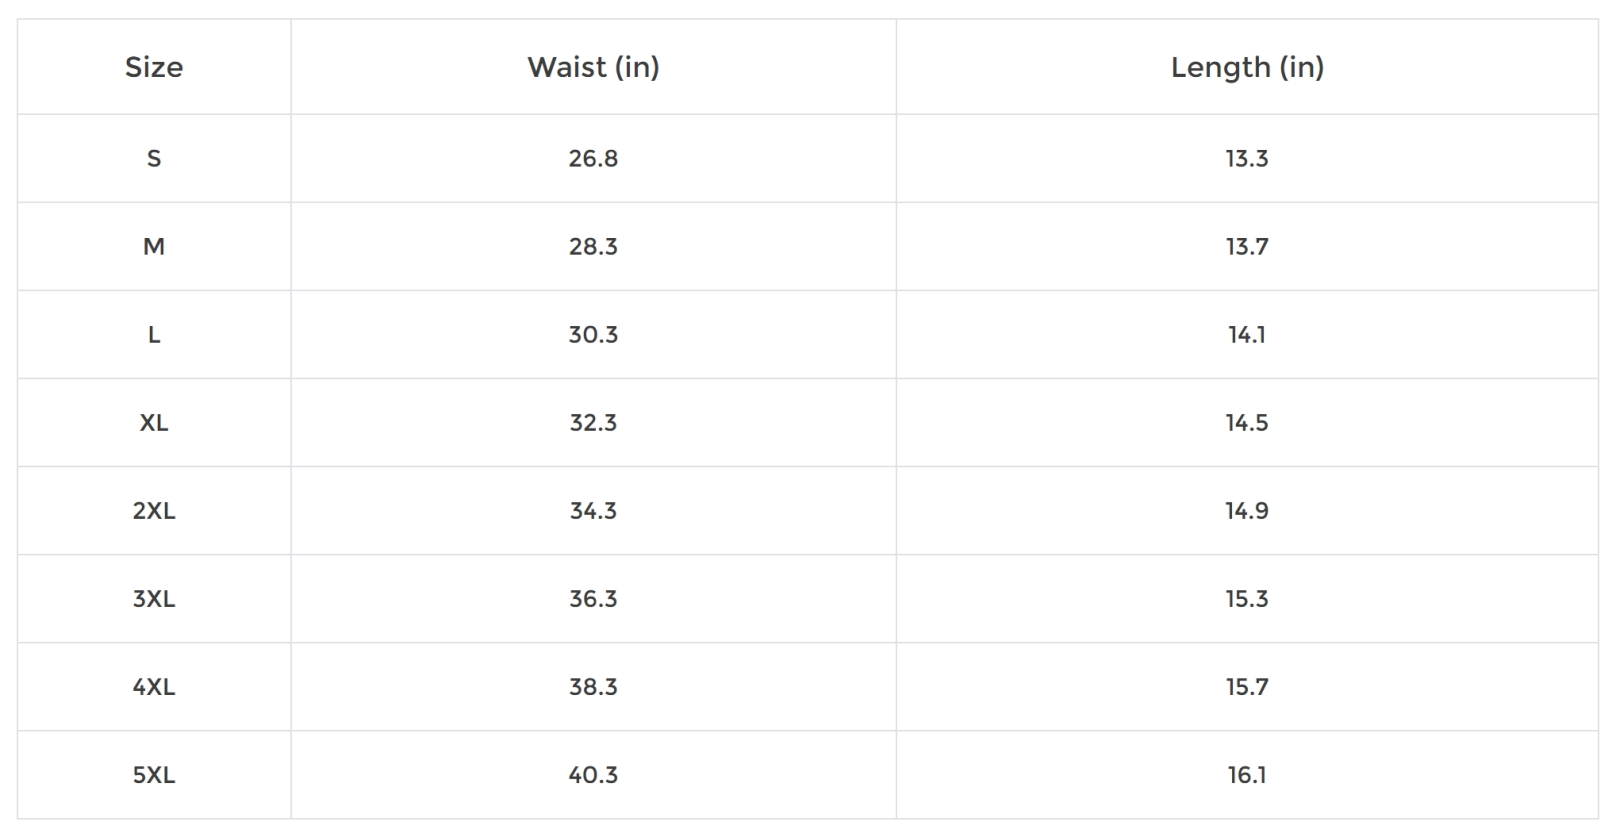Click the 40.3 waist value

(593, 774)
